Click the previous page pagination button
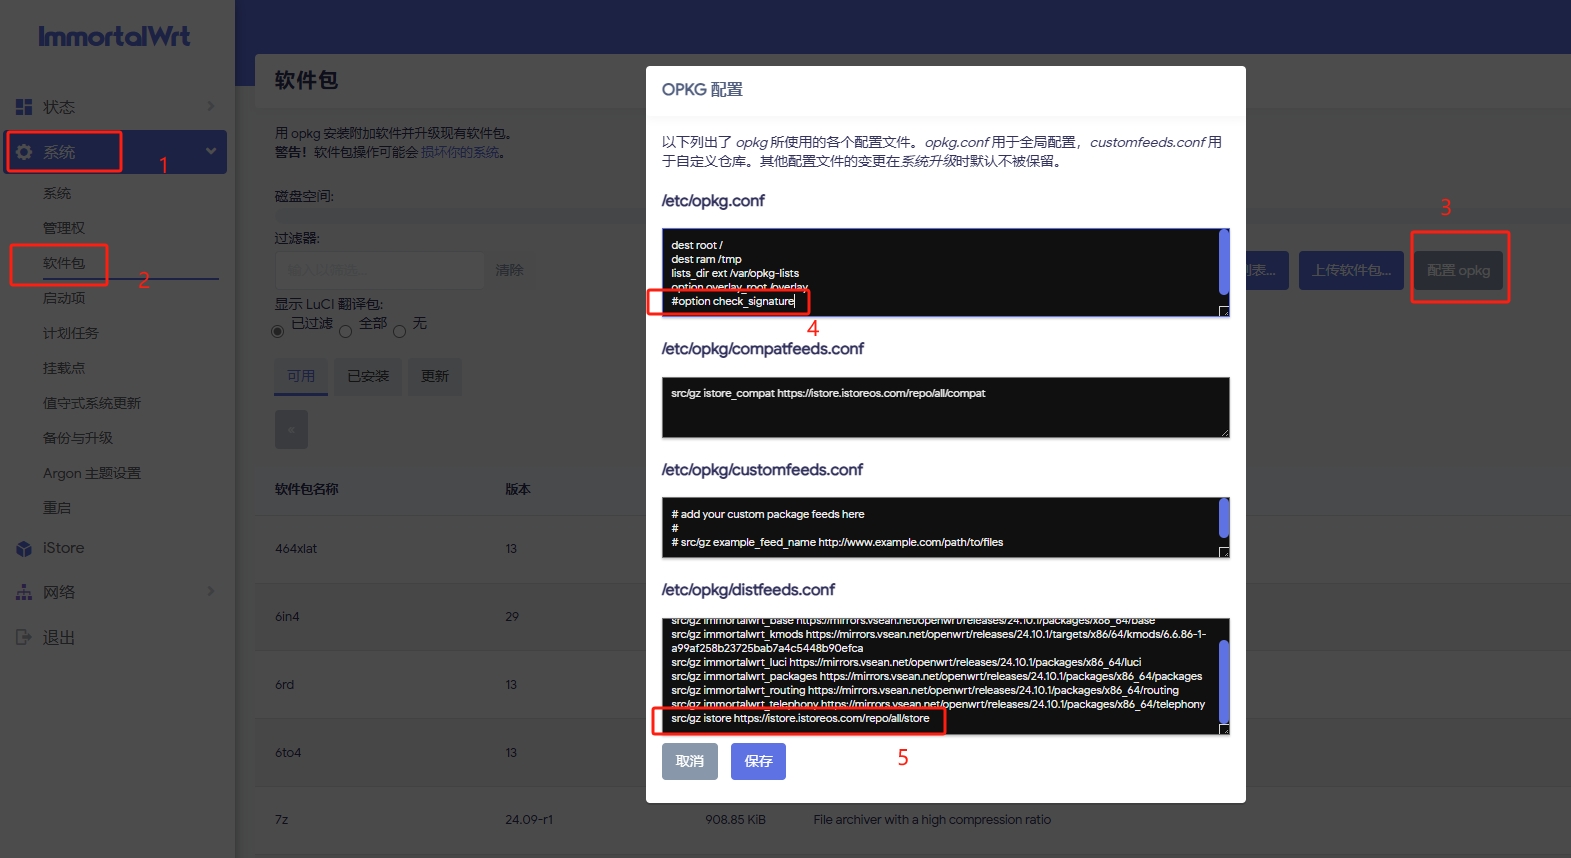Screen dimensions: 1571x858 291,429
